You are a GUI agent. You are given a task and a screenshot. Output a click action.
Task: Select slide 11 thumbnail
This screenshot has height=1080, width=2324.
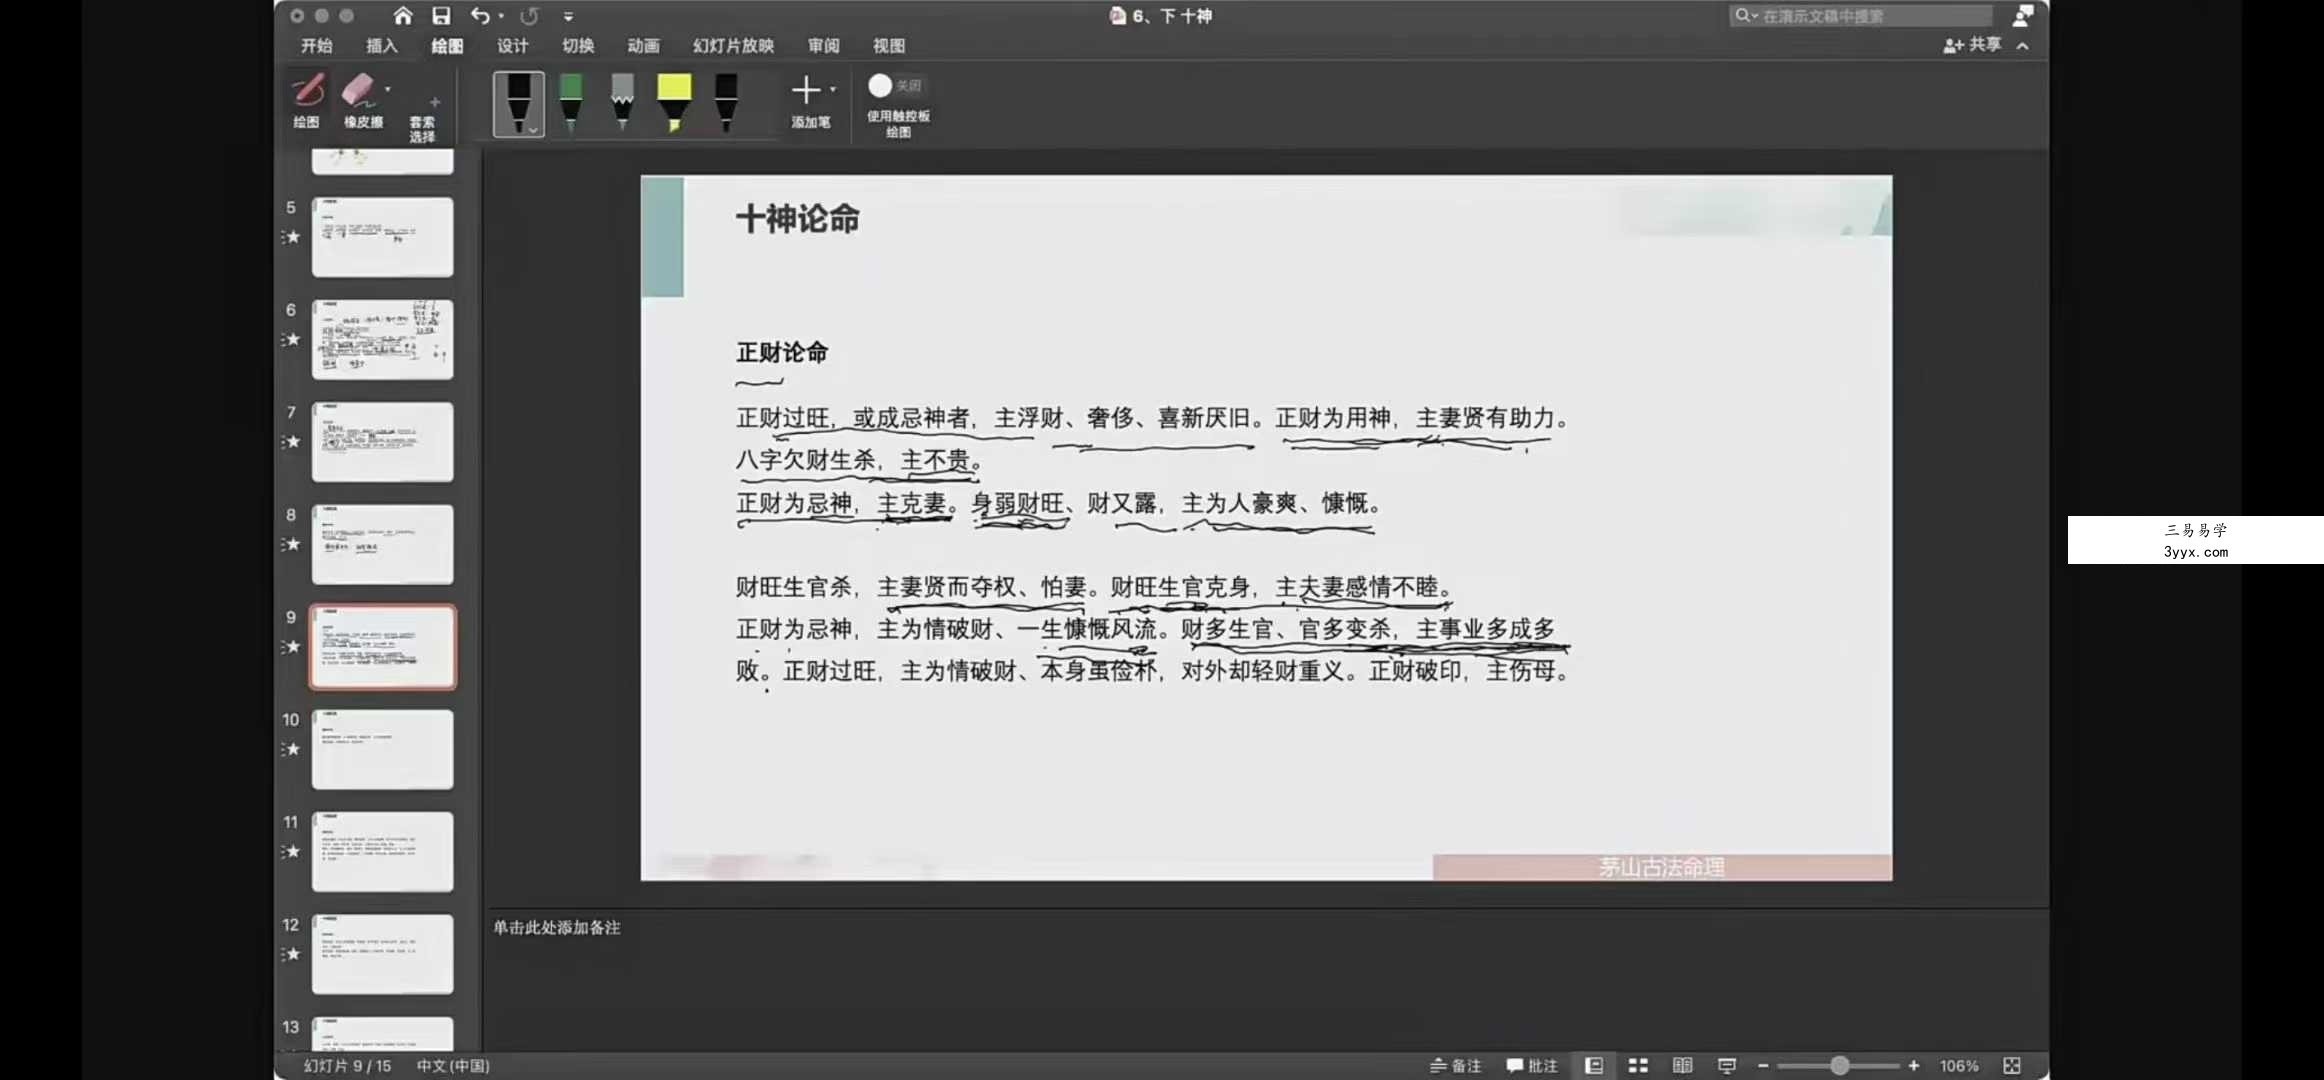(382, 852)
